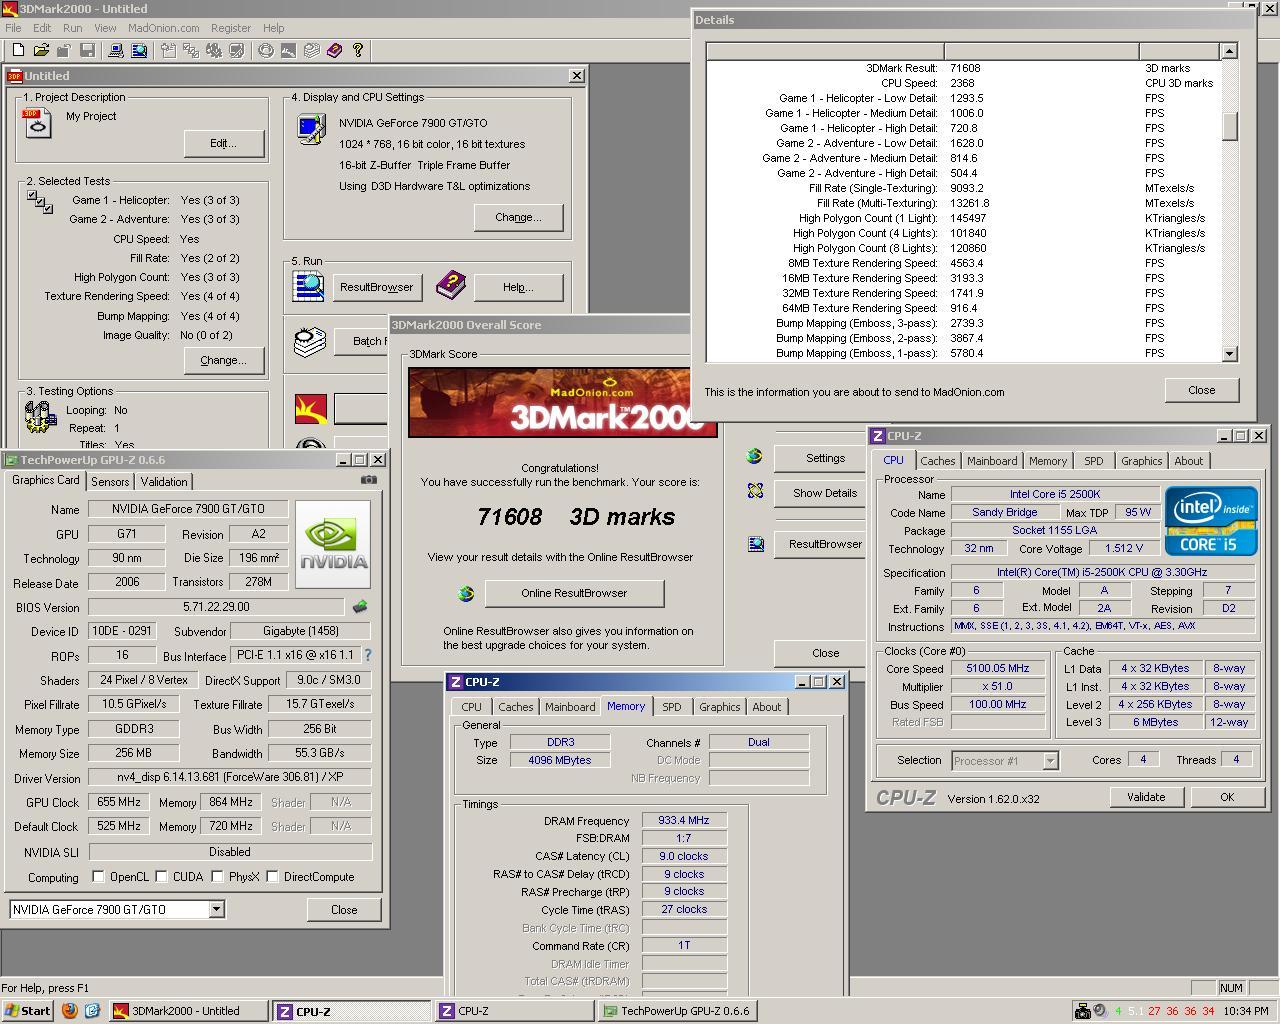Click the BIOS save chip icon in GPU-Z

pyautogui.click(x=360, y=607)
